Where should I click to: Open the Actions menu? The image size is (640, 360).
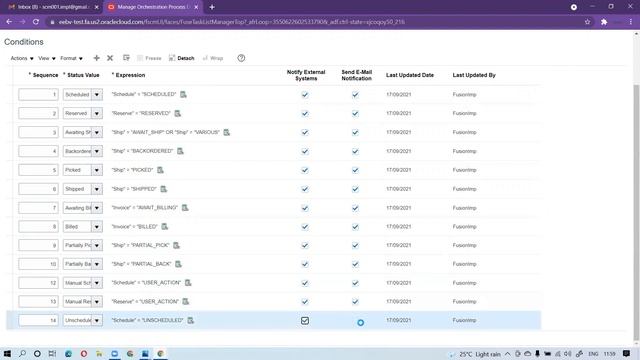point(22,58)
